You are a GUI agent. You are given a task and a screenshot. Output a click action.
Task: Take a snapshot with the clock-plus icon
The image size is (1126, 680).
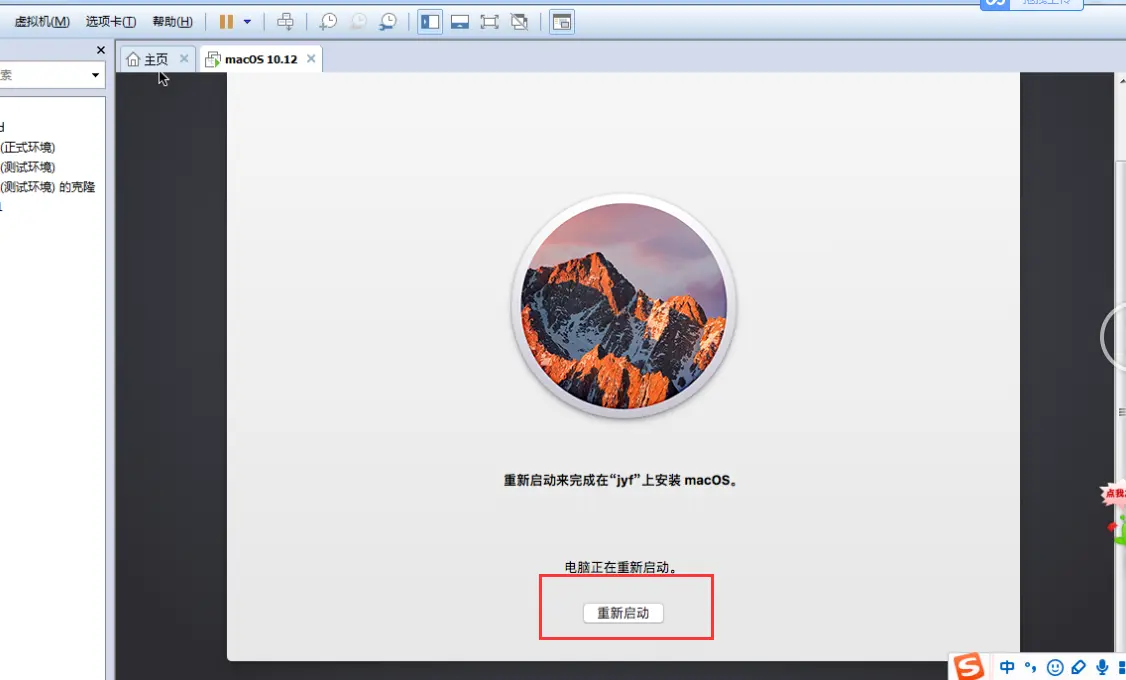328,22
